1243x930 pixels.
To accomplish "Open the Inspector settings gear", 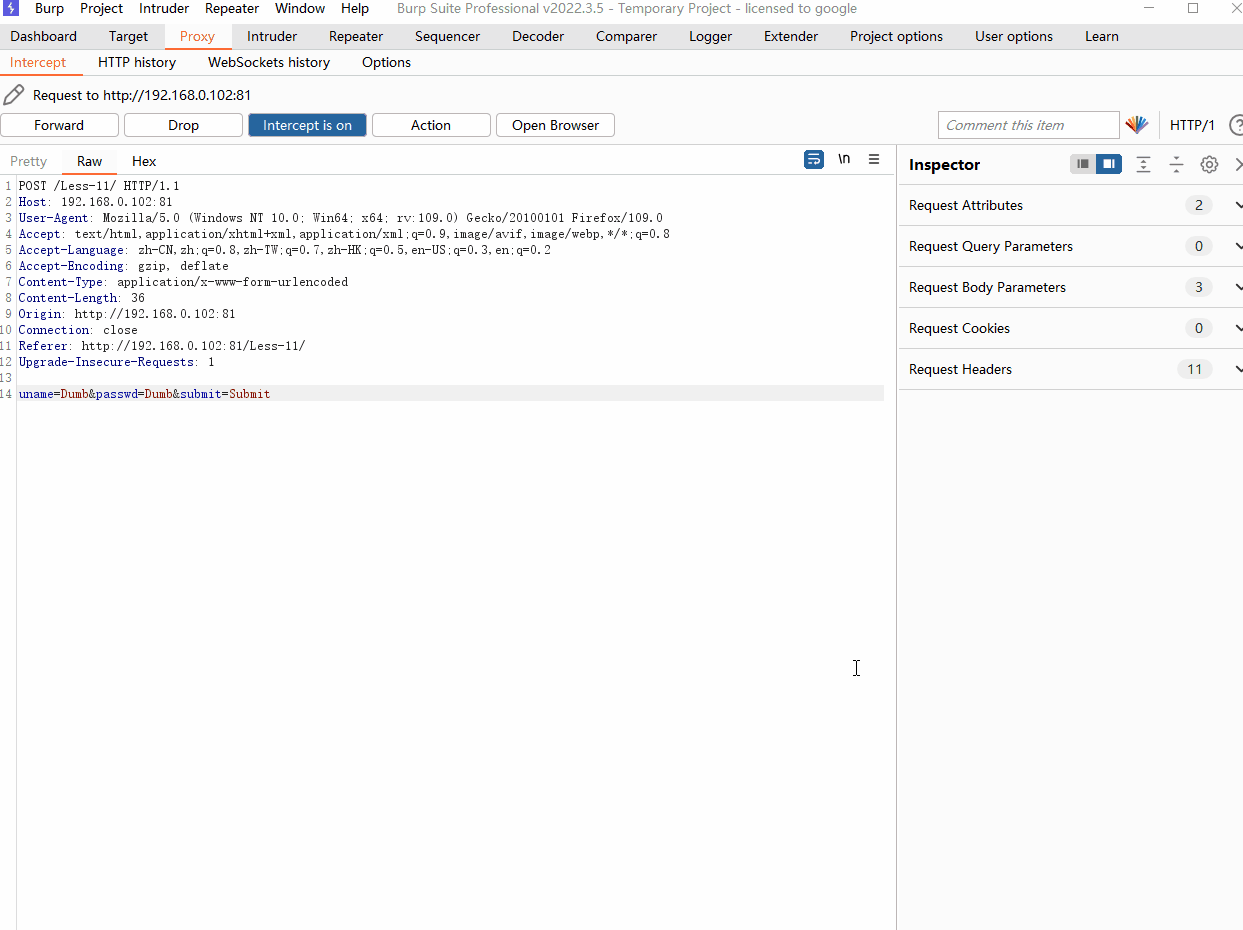I will [1209, 164].
